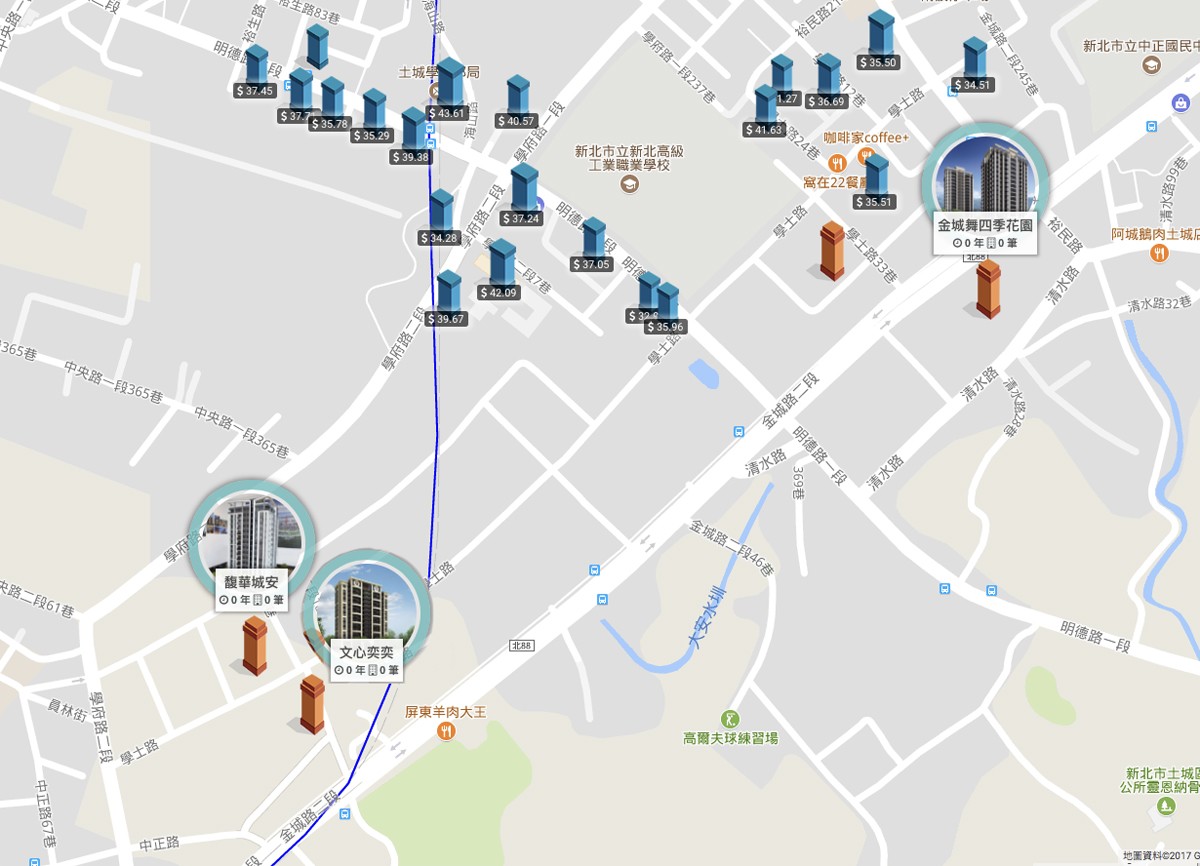Click the 高爾夫球練習場 place name
Image resolution: width=1200 pixels, height=866 pixels.
(730, 738)
